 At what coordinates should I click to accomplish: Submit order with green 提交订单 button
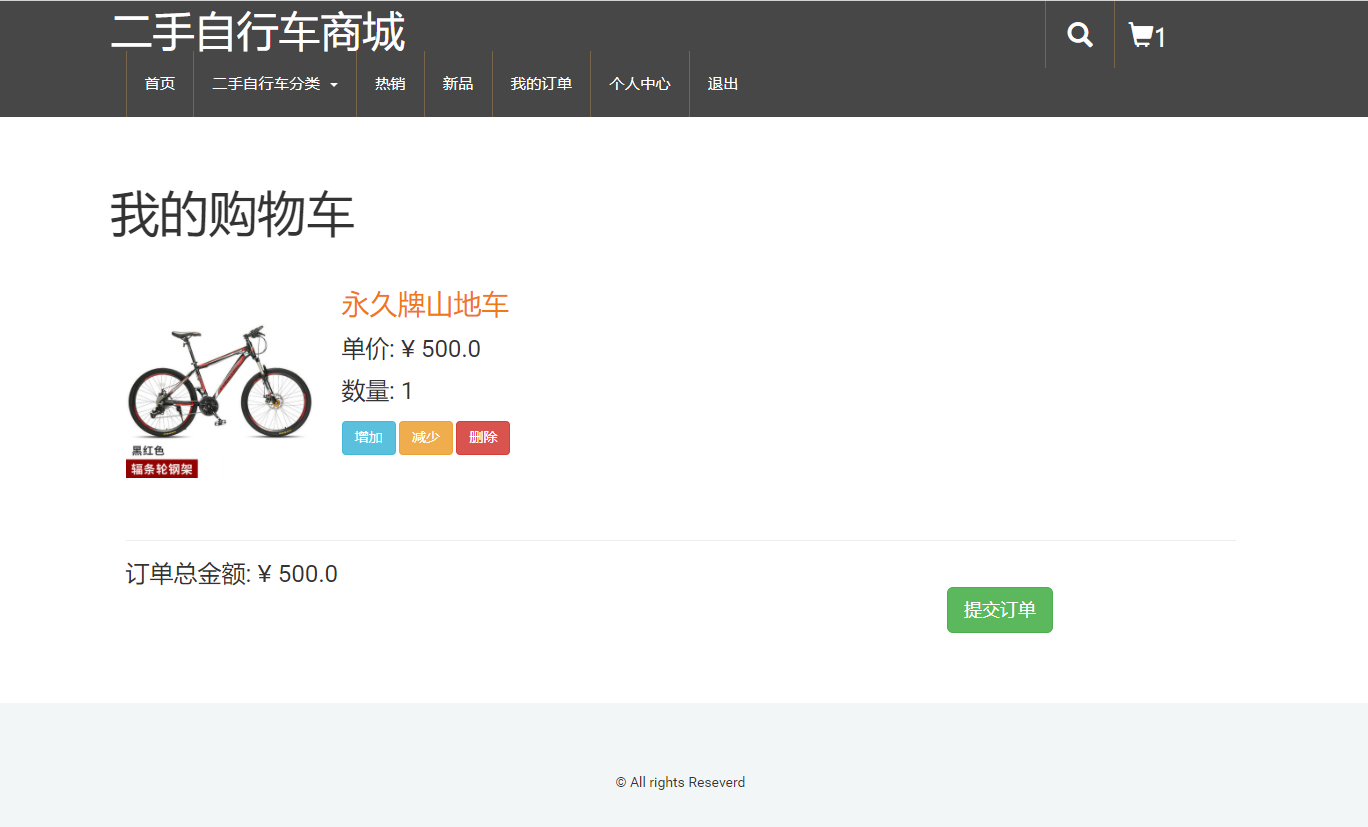[x=999, y=610]
